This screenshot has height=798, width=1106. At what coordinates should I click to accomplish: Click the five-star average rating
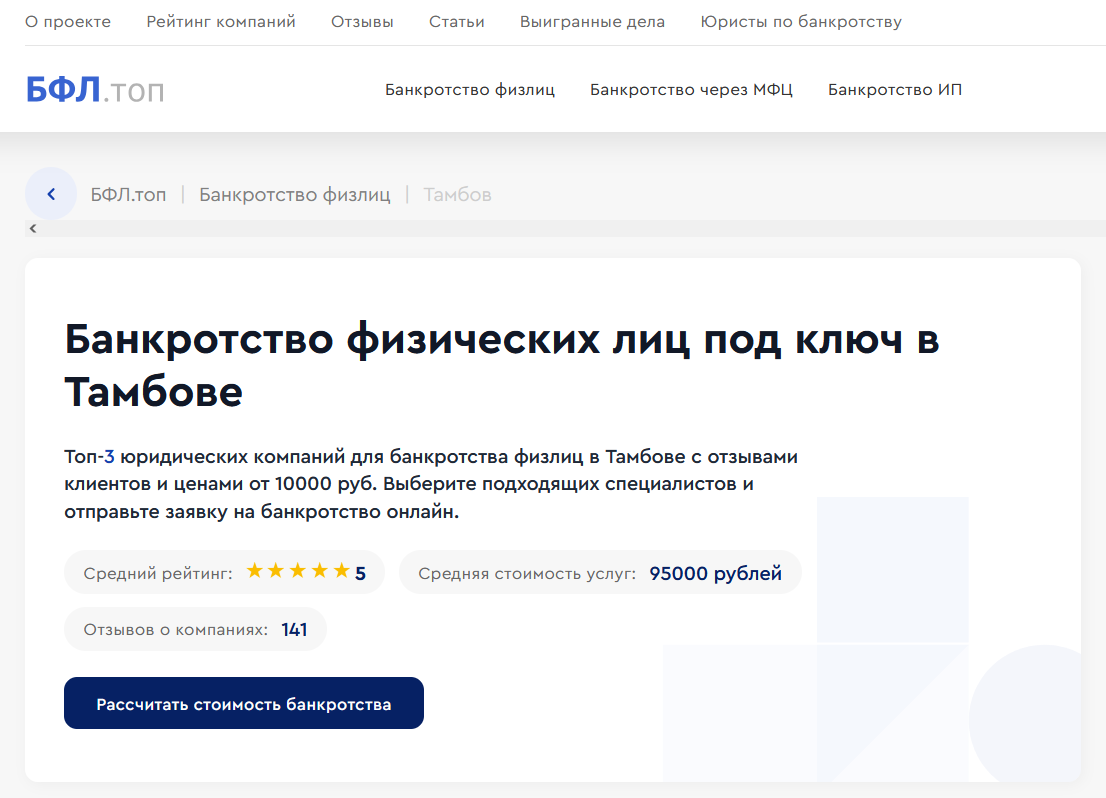click(298, 571)
